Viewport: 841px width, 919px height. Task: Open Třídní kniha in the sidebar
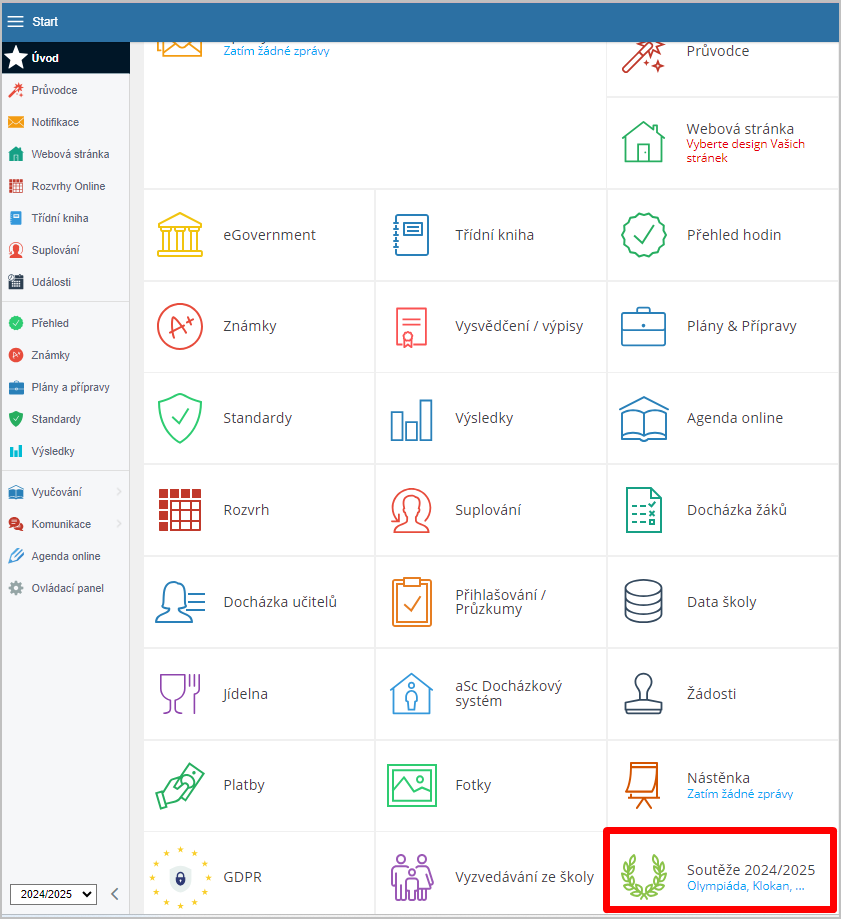pyautogui.click(x=66, y=218)
